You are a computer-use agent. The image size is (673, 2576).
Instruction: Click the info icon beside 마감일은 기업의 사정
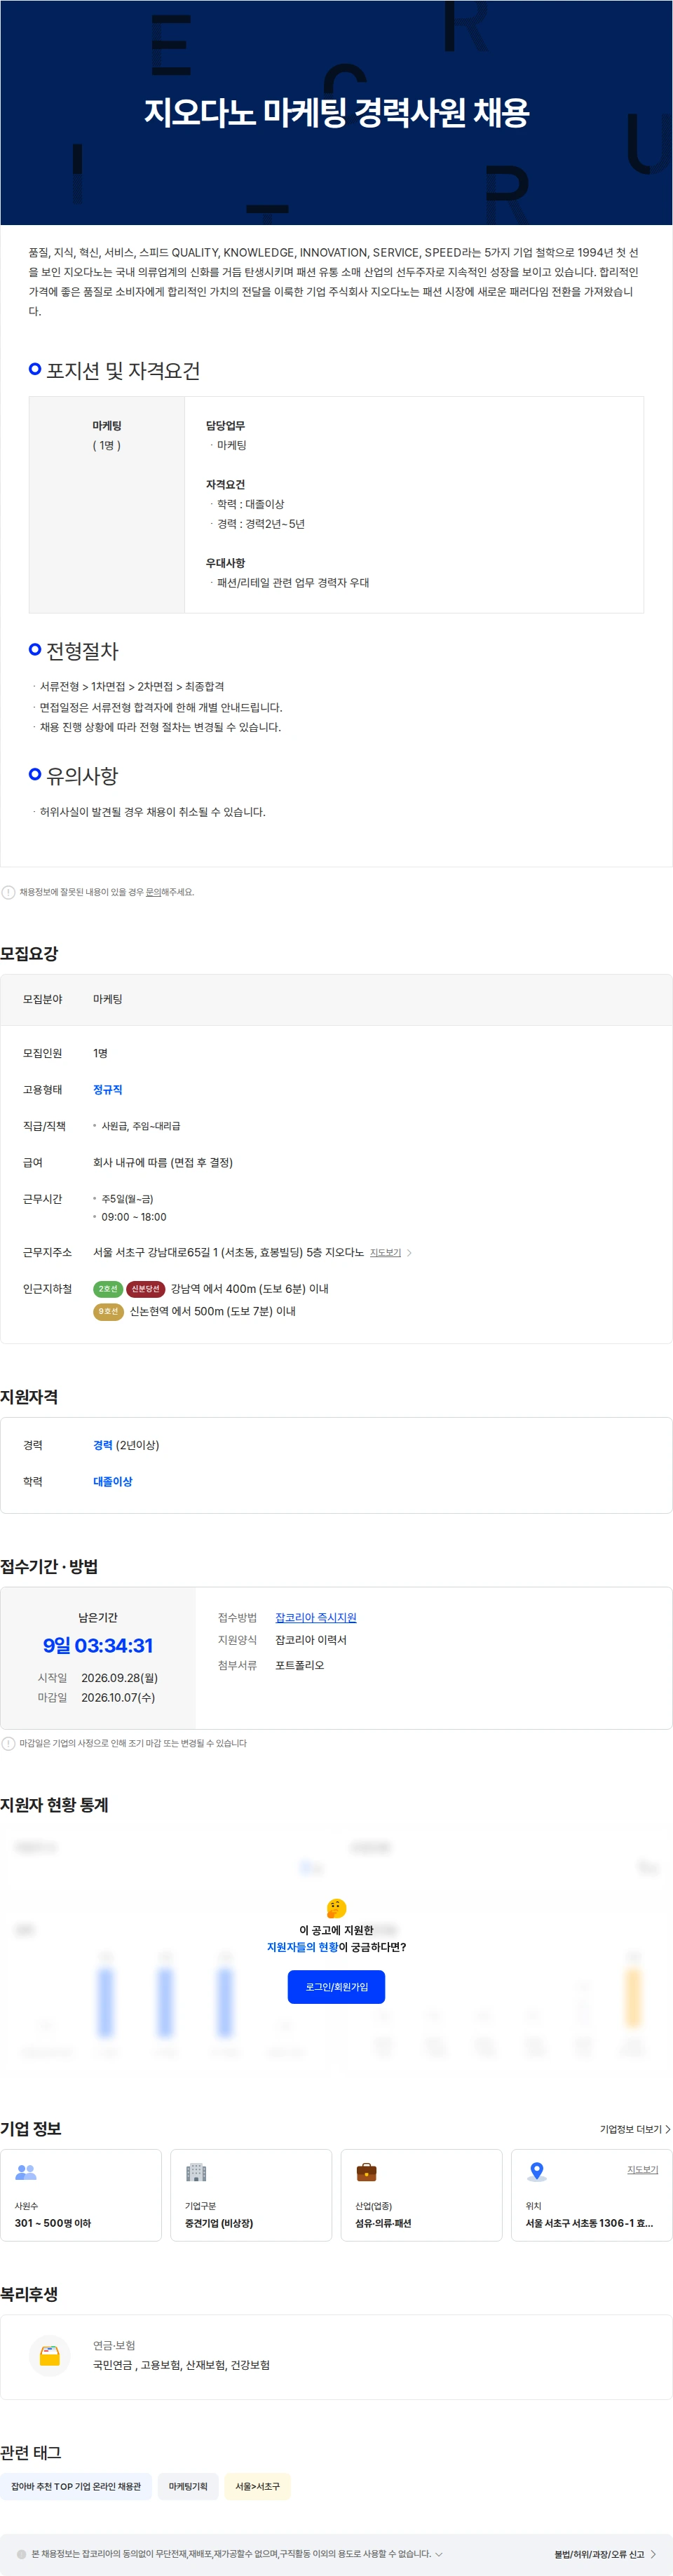9,1743
